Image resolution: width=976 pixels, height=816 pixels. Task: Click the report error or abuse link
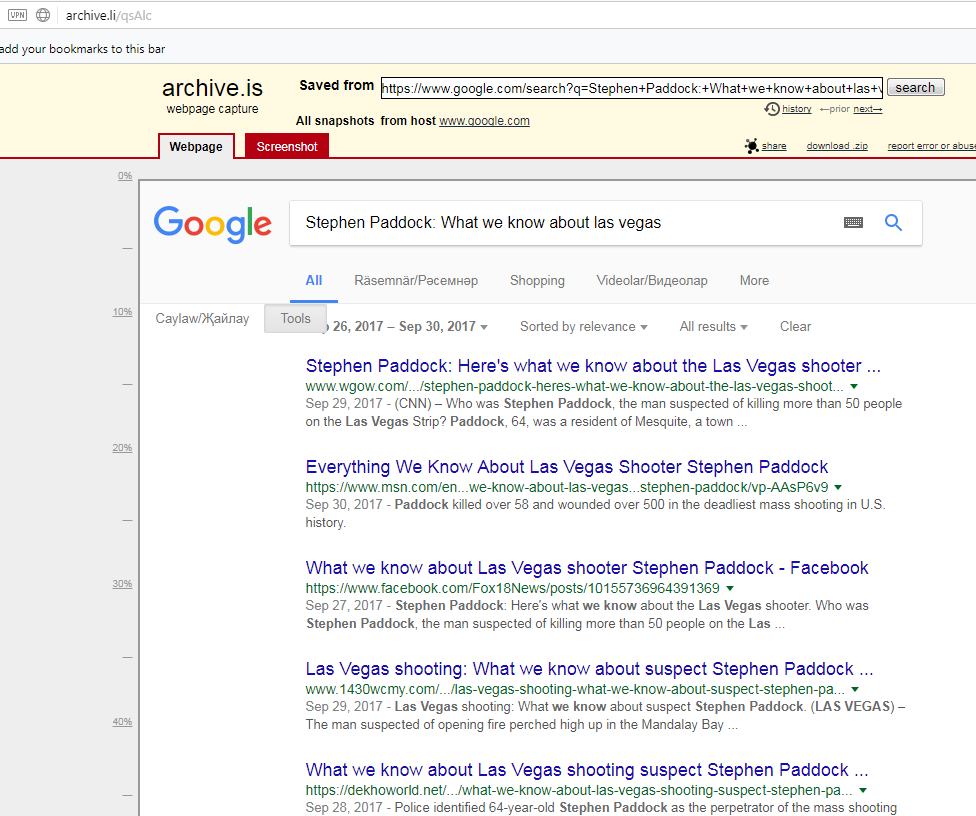tap(932, 146)
